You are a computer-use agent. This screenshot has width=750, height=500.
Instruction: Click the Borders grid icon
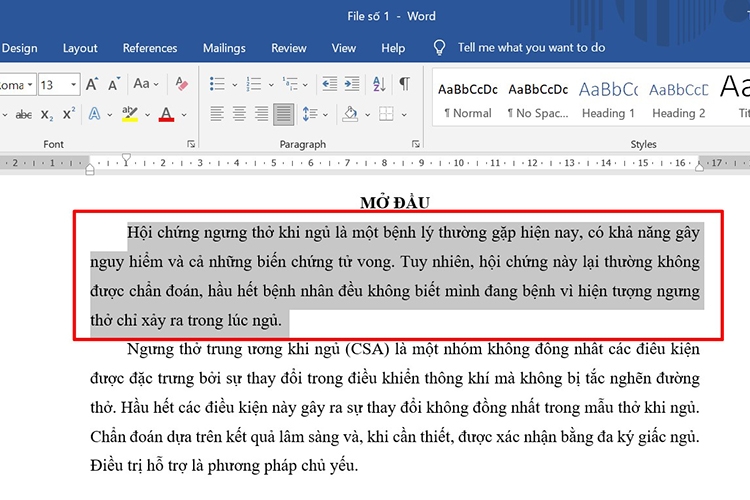[x=386, y=114]
